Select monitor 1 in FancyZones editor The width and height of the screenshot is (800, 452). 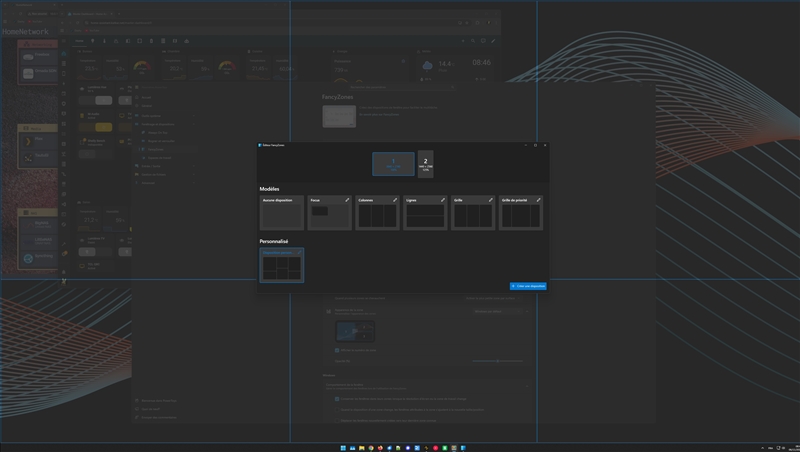pos(393,164)
